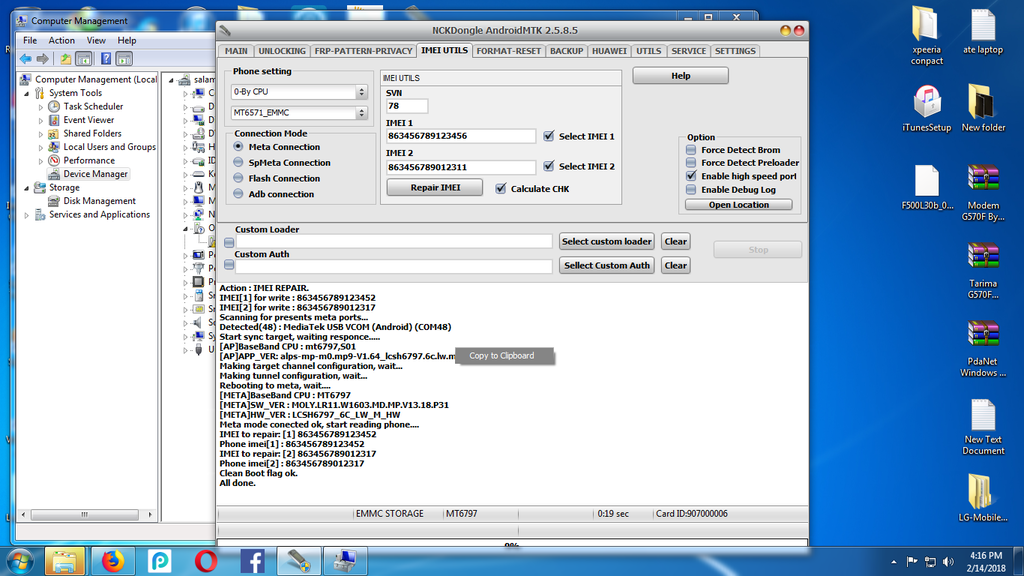
Task: Expand Shared Folders tree node
Action: pyautogui.click(x=40, y=134)
